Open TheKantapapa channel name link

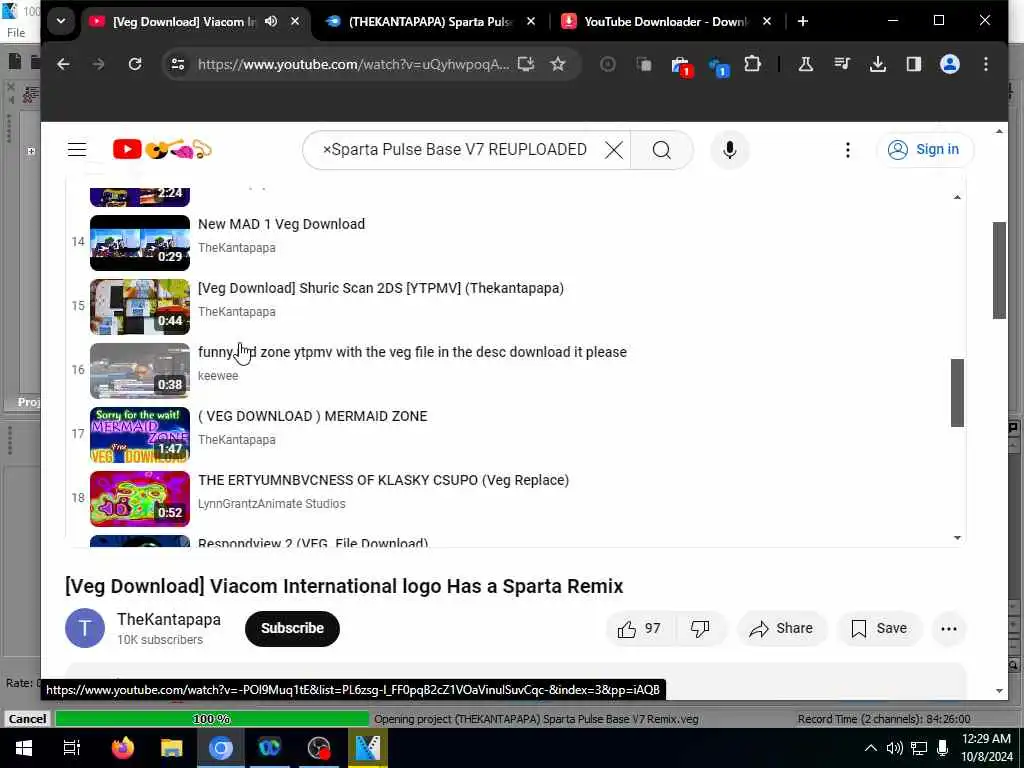coord(168,619)
